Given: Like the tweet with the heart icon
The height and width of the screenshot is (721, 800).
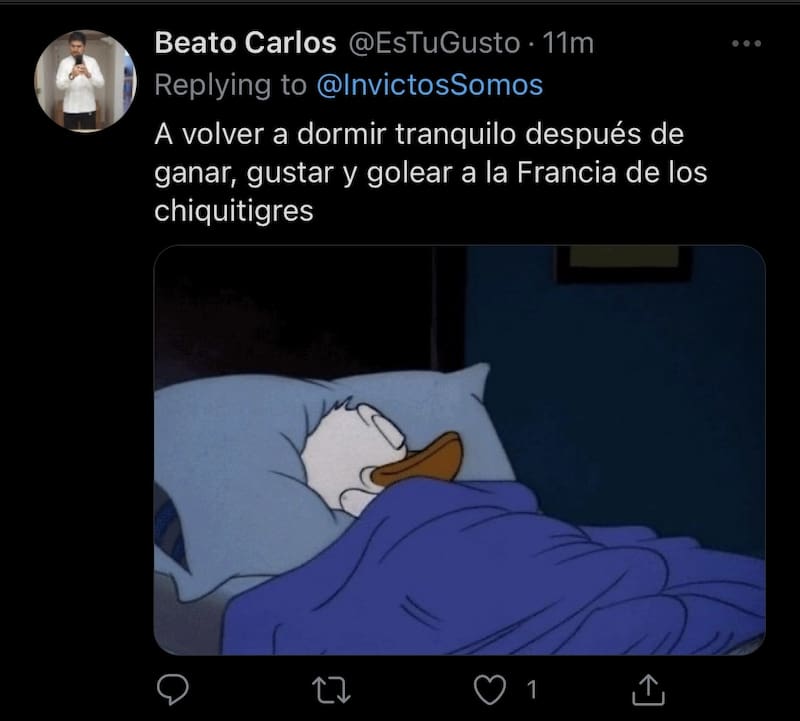Looking at the screenshot, I should point(490,689).
